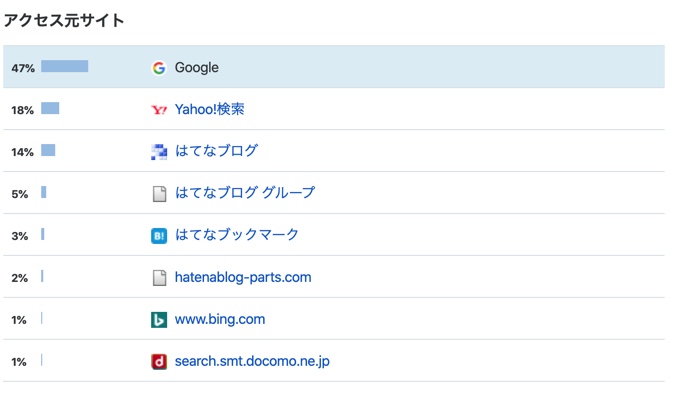
Task: Open the search.smt.docomo.ne.jp link
Action: click(x=252, y=361)
